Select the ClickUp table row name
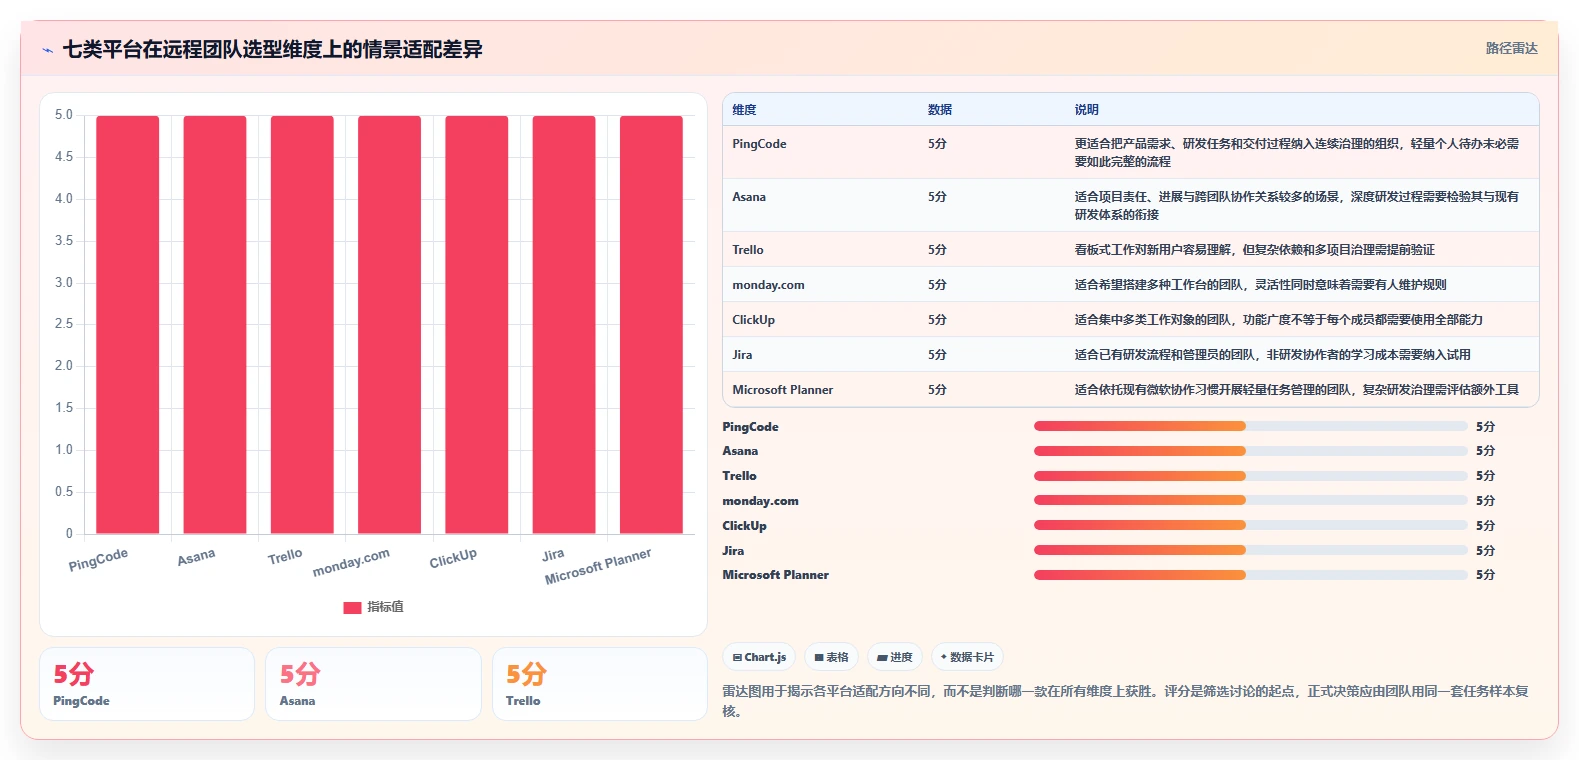The height and width of the screenshot is (760, 1579). pyautogui.click(x=753, y=320)
